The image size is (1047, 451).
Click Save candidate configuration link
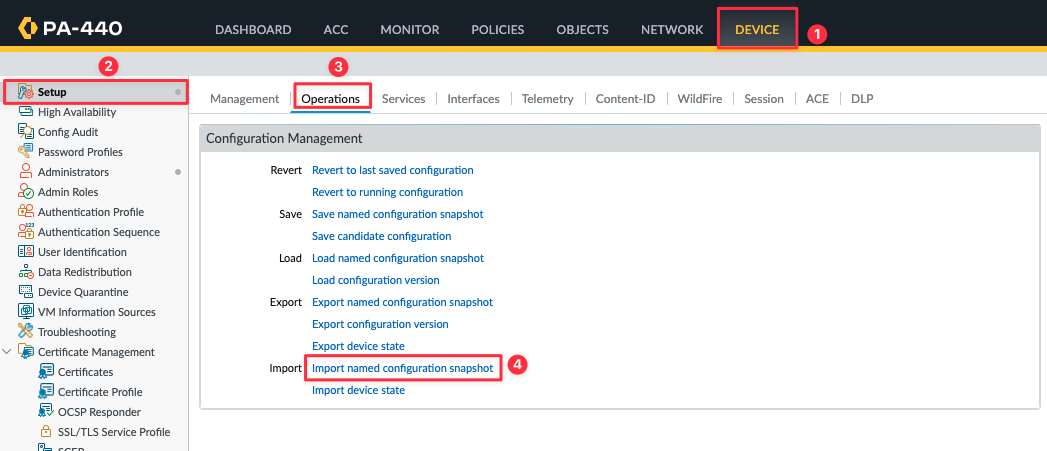pyautogui.click(x=381, y=237)
